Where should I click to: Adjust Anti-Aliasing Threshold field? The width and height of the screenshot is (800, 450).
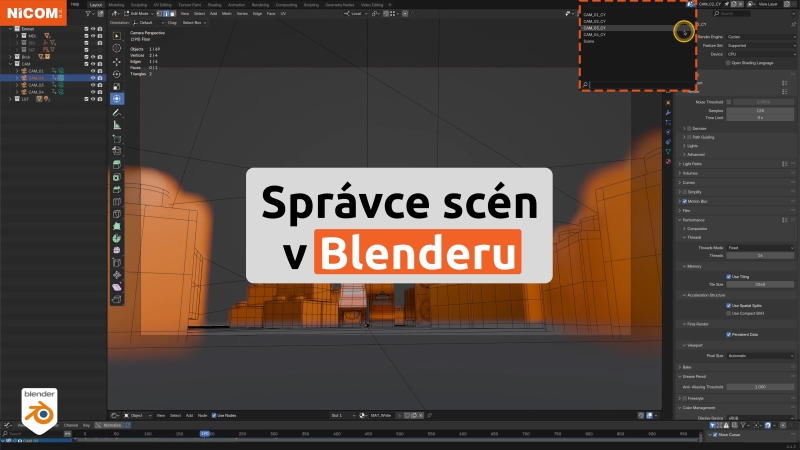pyautogui.click(x=761, y=387)
